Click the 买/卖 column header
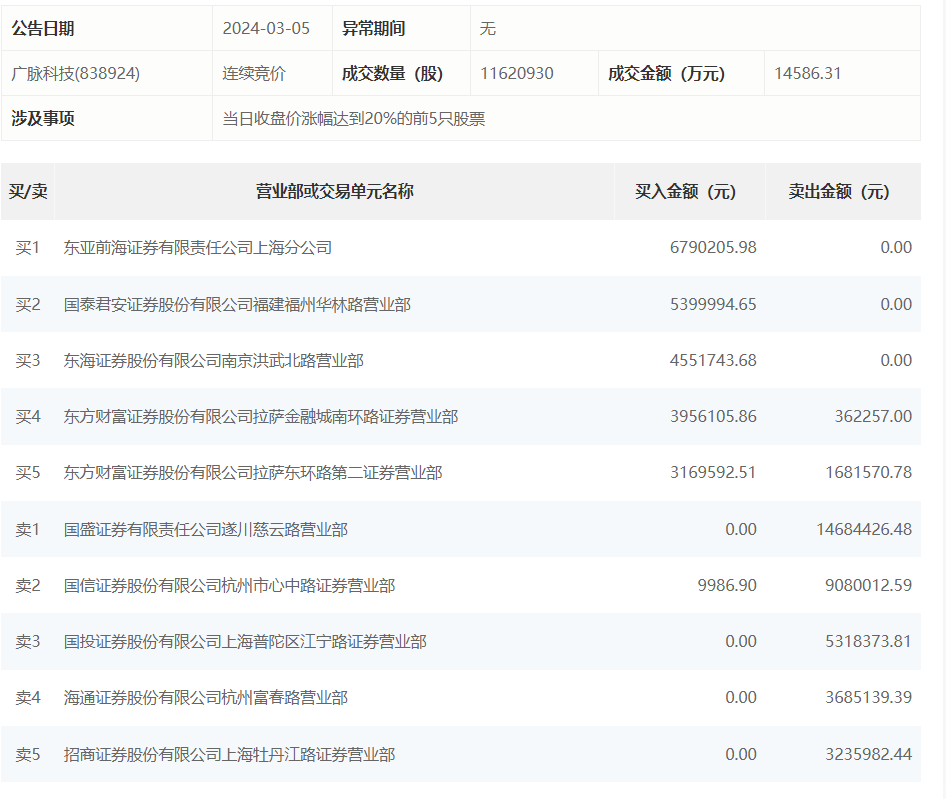Screen dimensions: 946x799 click(28, 192)
